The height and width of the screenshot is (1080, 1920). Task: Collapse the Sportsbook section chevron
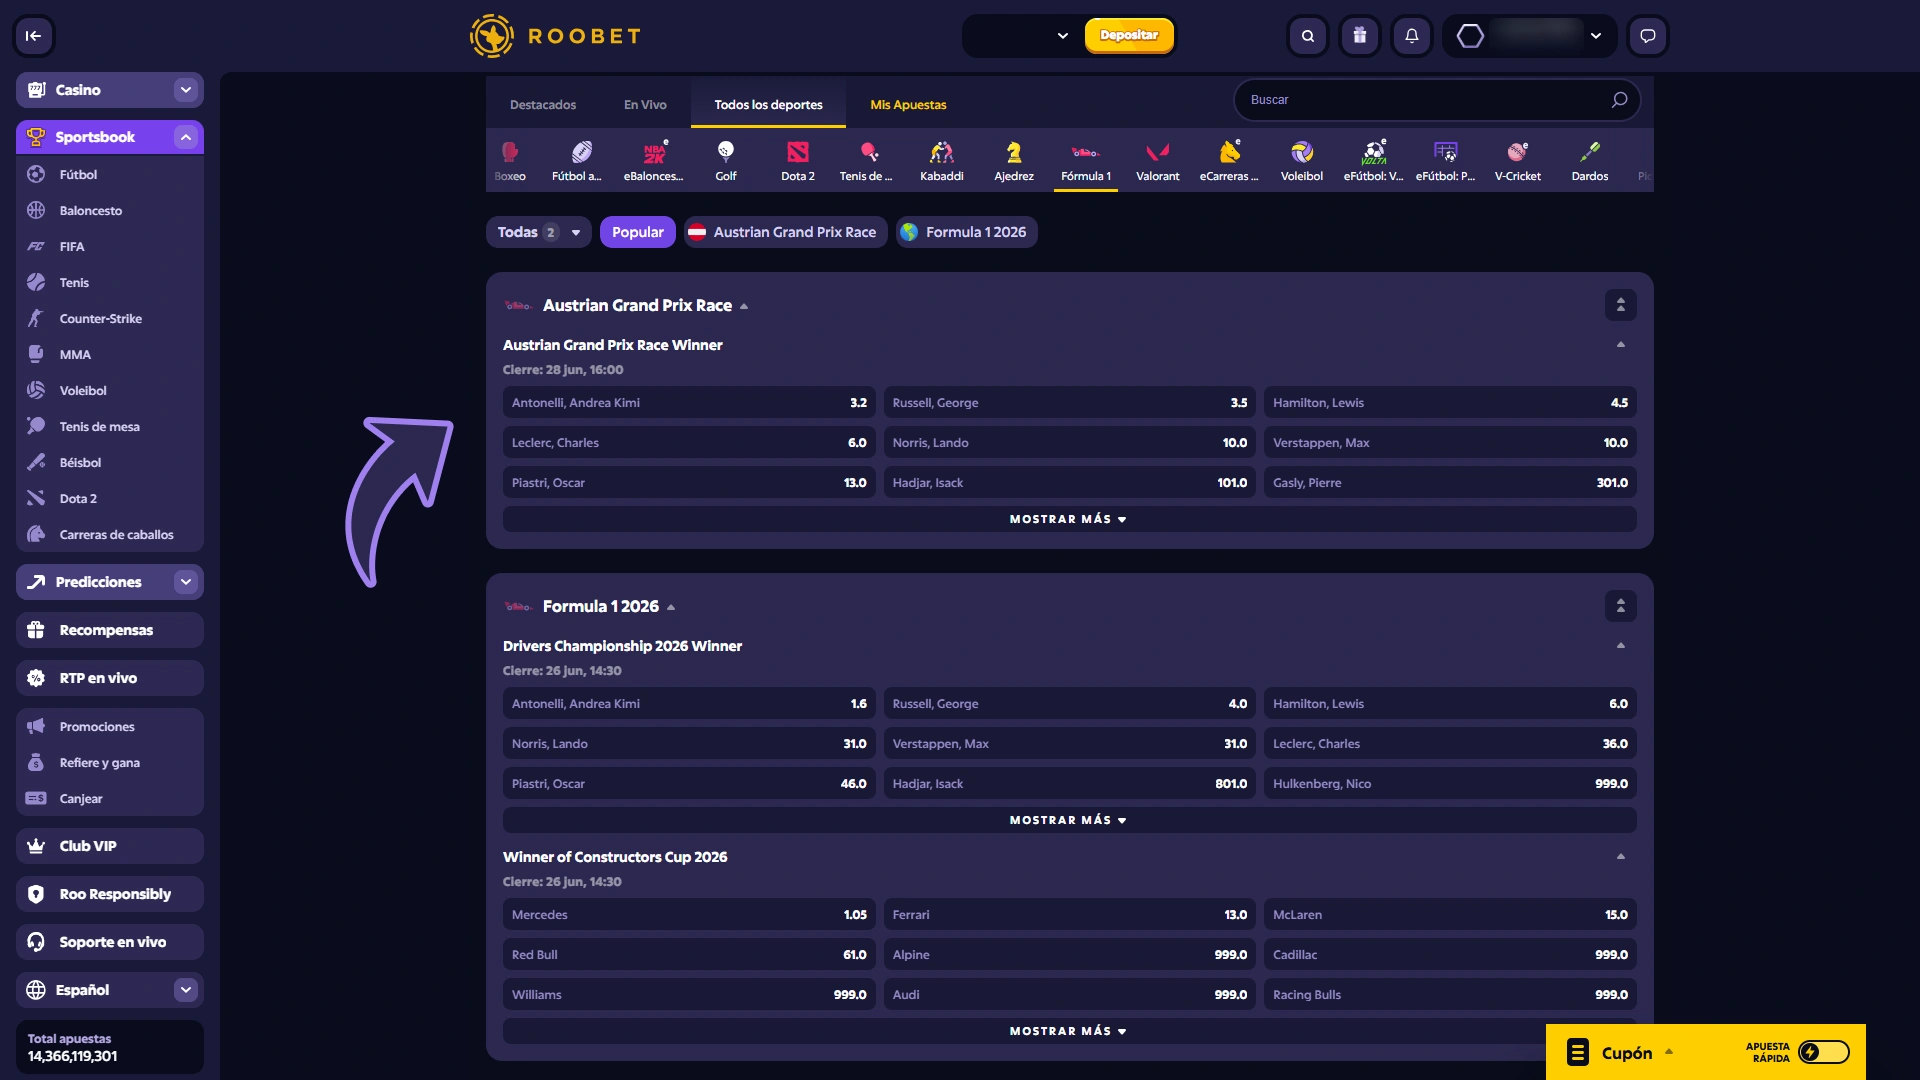point(186,137)
